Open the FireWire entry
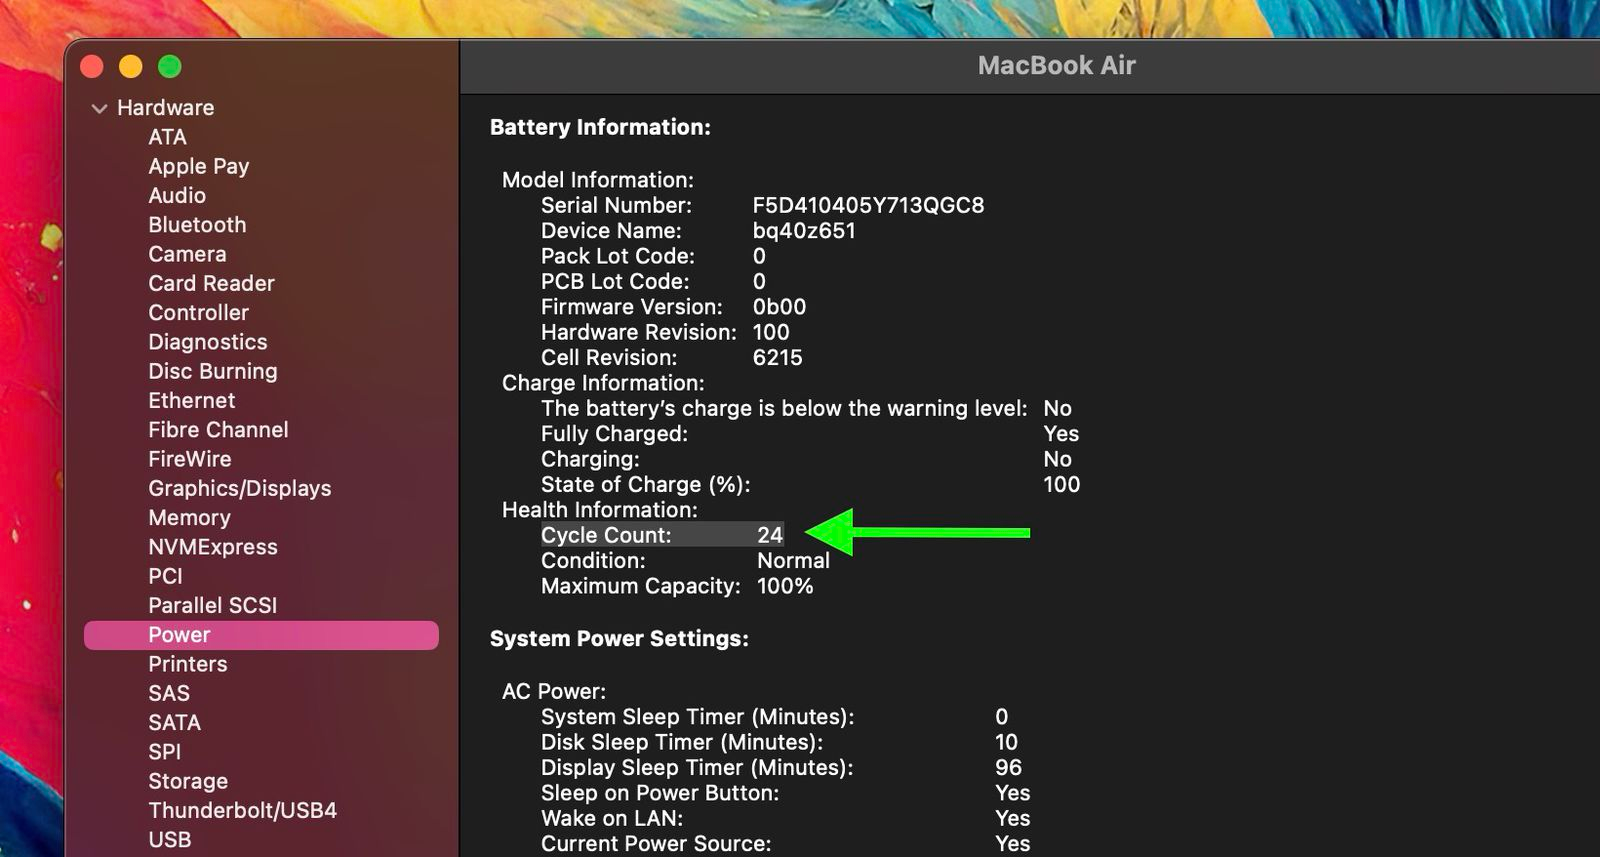The width and height of the screenshot is (1600, 857). pos(190,459)
